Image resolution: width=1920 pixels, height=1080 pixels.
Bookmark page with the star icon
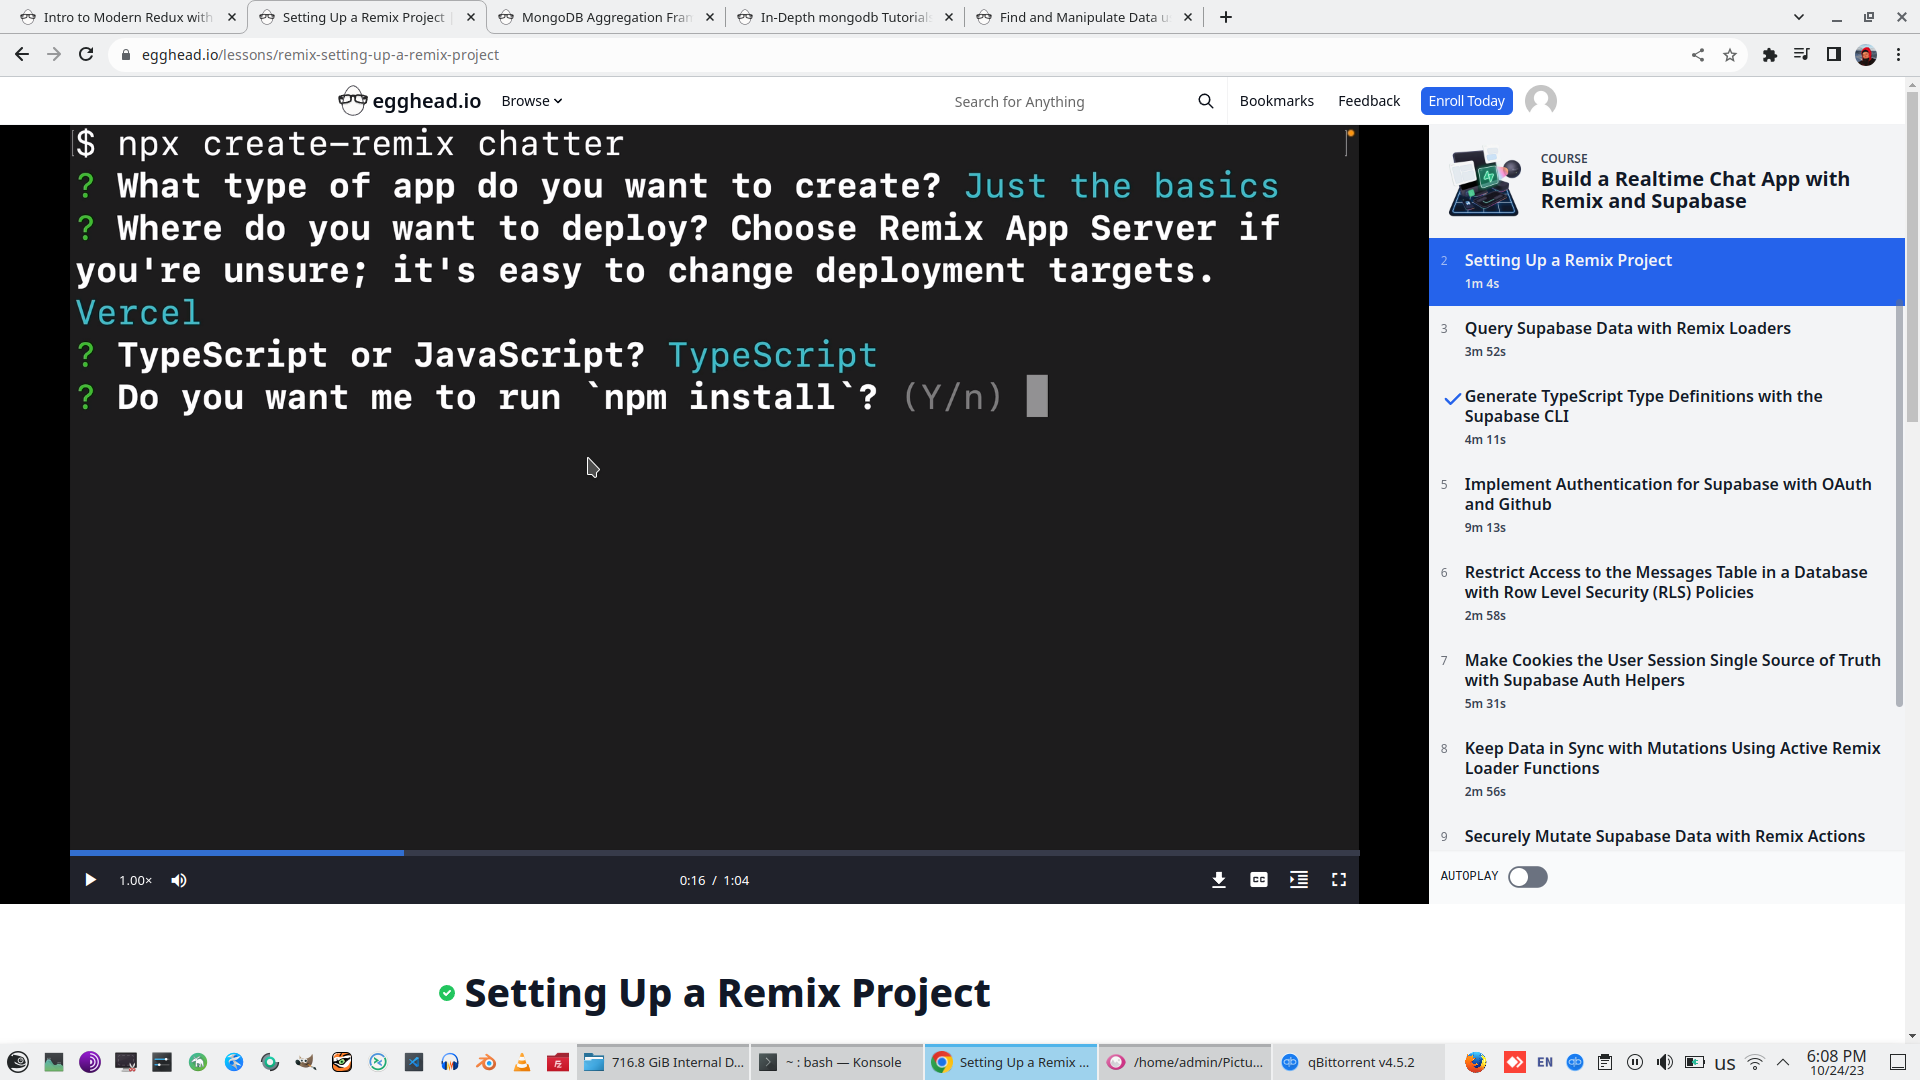coord(1730,55)
